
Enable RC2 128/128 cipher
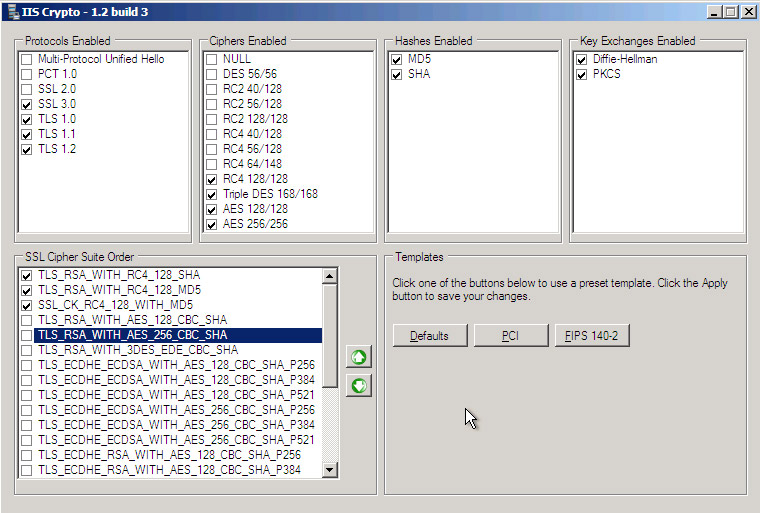(x=211, y=119)
